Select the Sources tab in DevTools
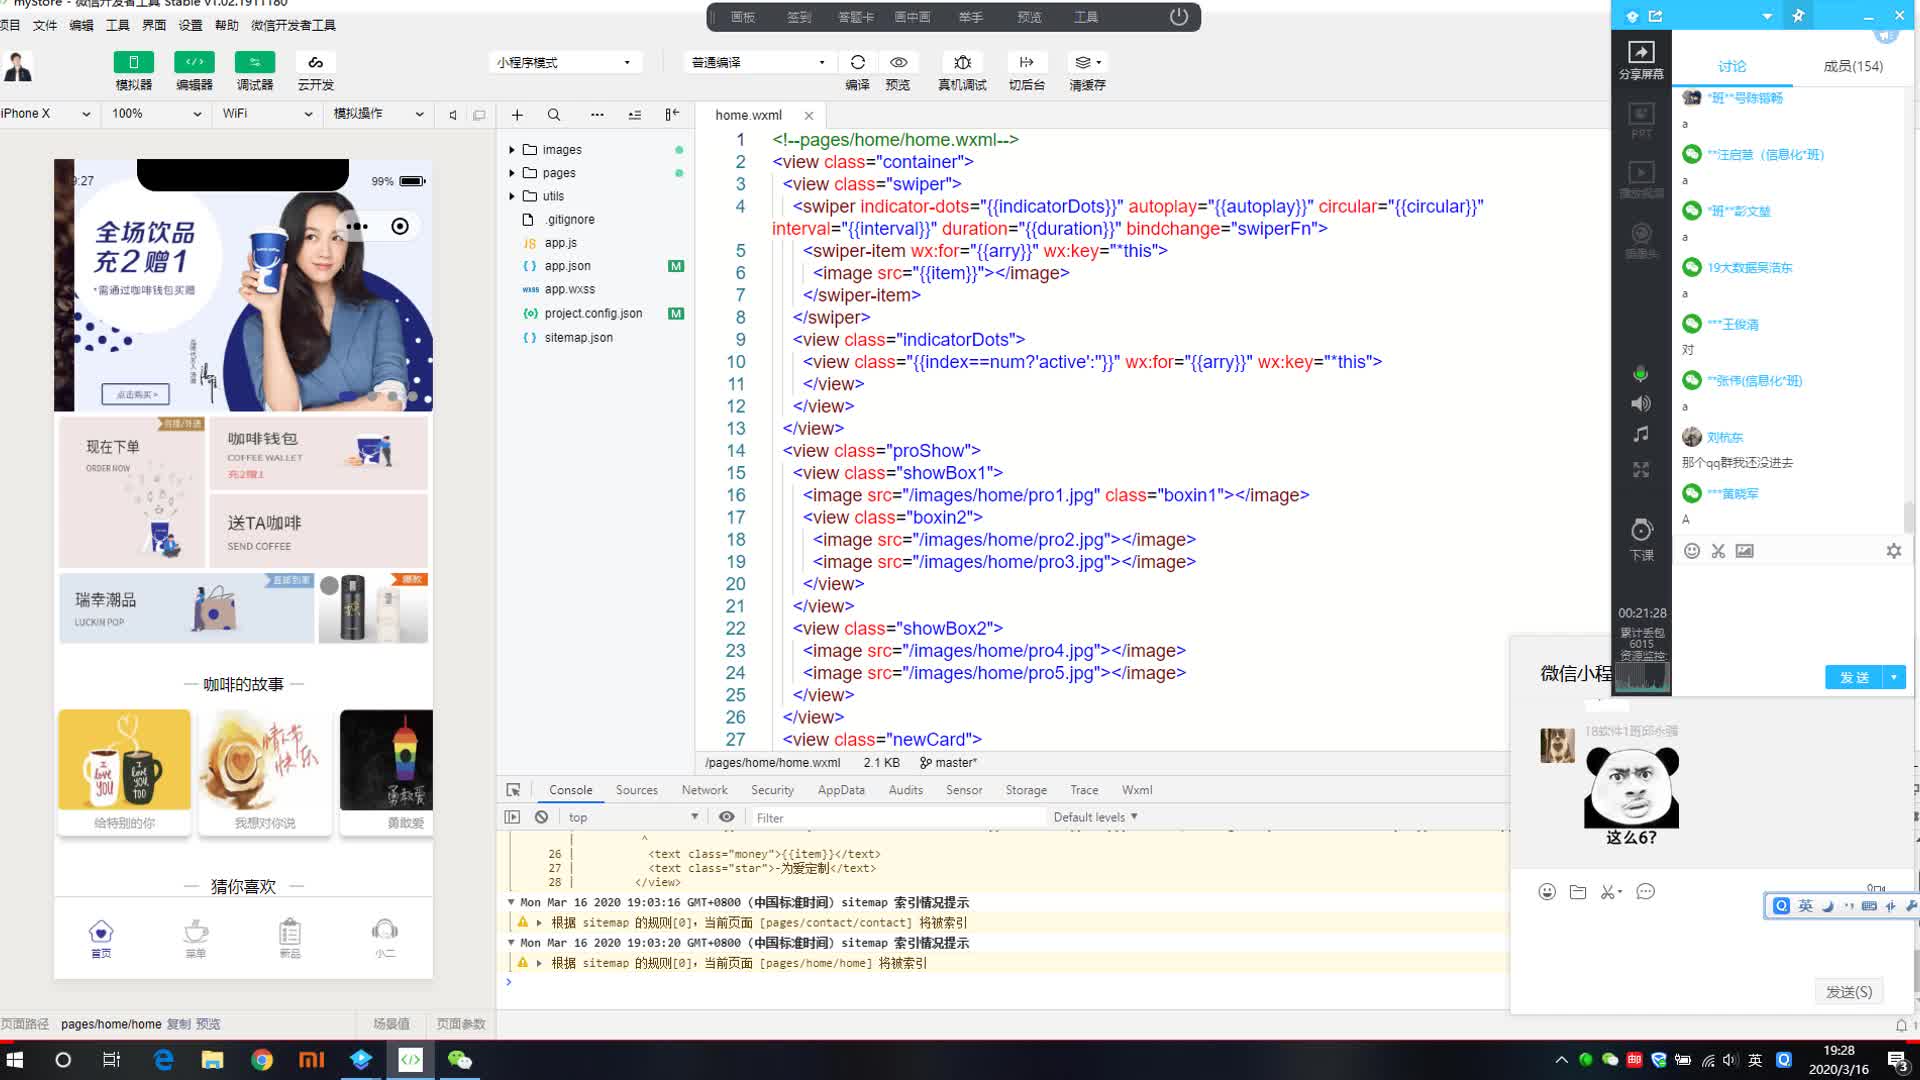 point(636,790)
